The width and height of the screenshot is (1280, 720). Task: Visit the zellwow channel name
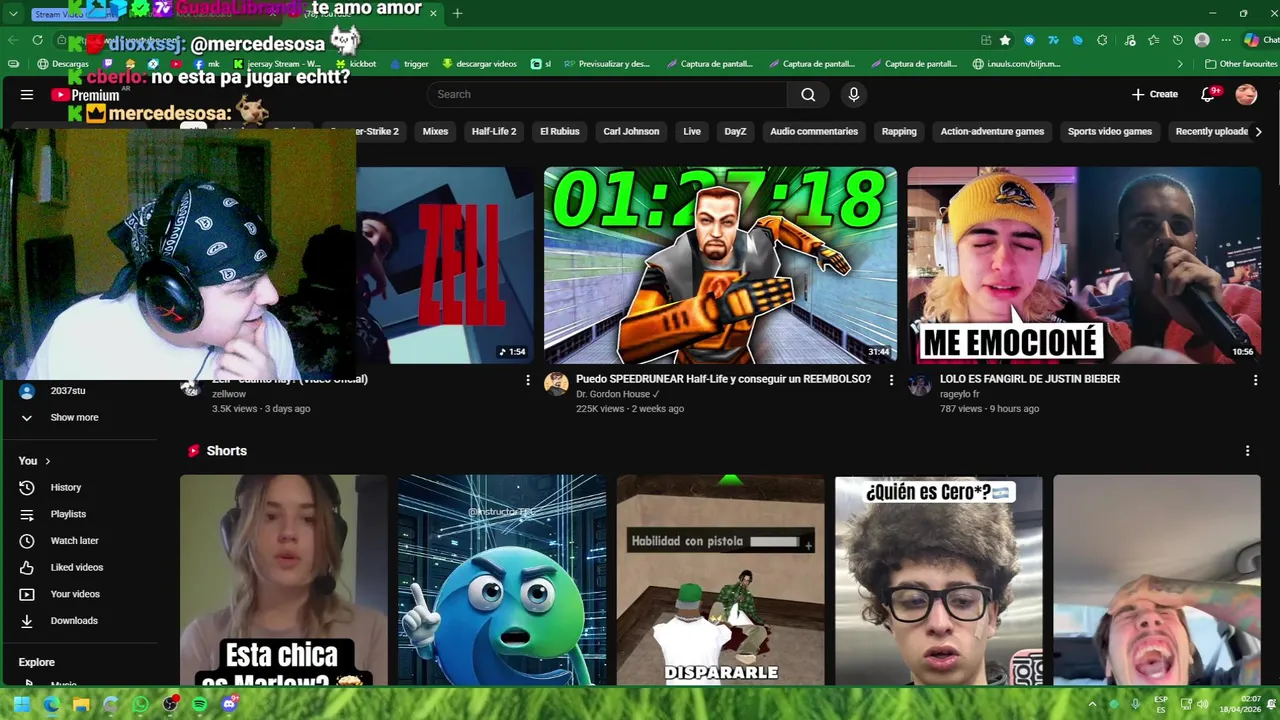point(229,394)
